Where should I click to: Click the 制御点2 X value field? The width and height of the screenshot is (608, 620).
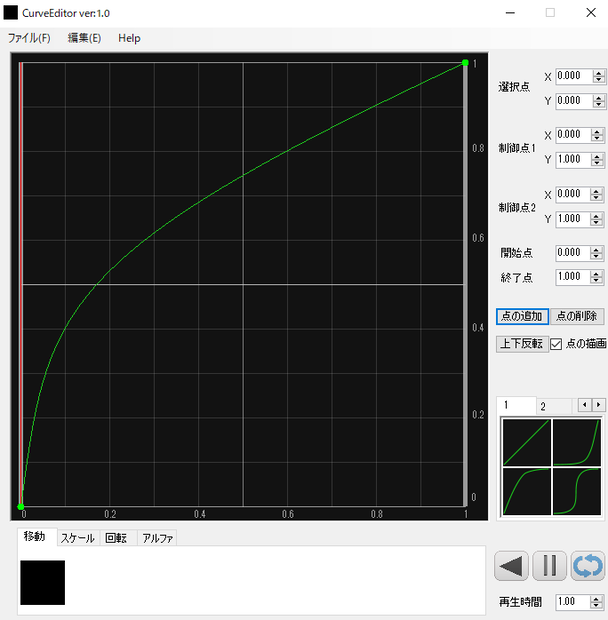[x=573, y=194]
